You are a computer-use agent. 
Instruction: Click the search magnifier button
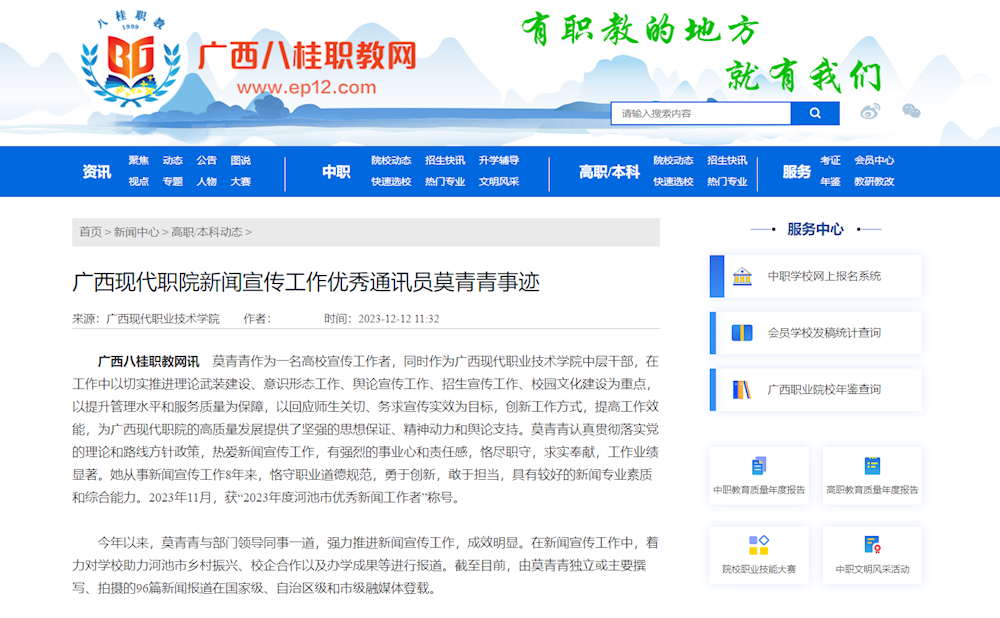(815, 113)
